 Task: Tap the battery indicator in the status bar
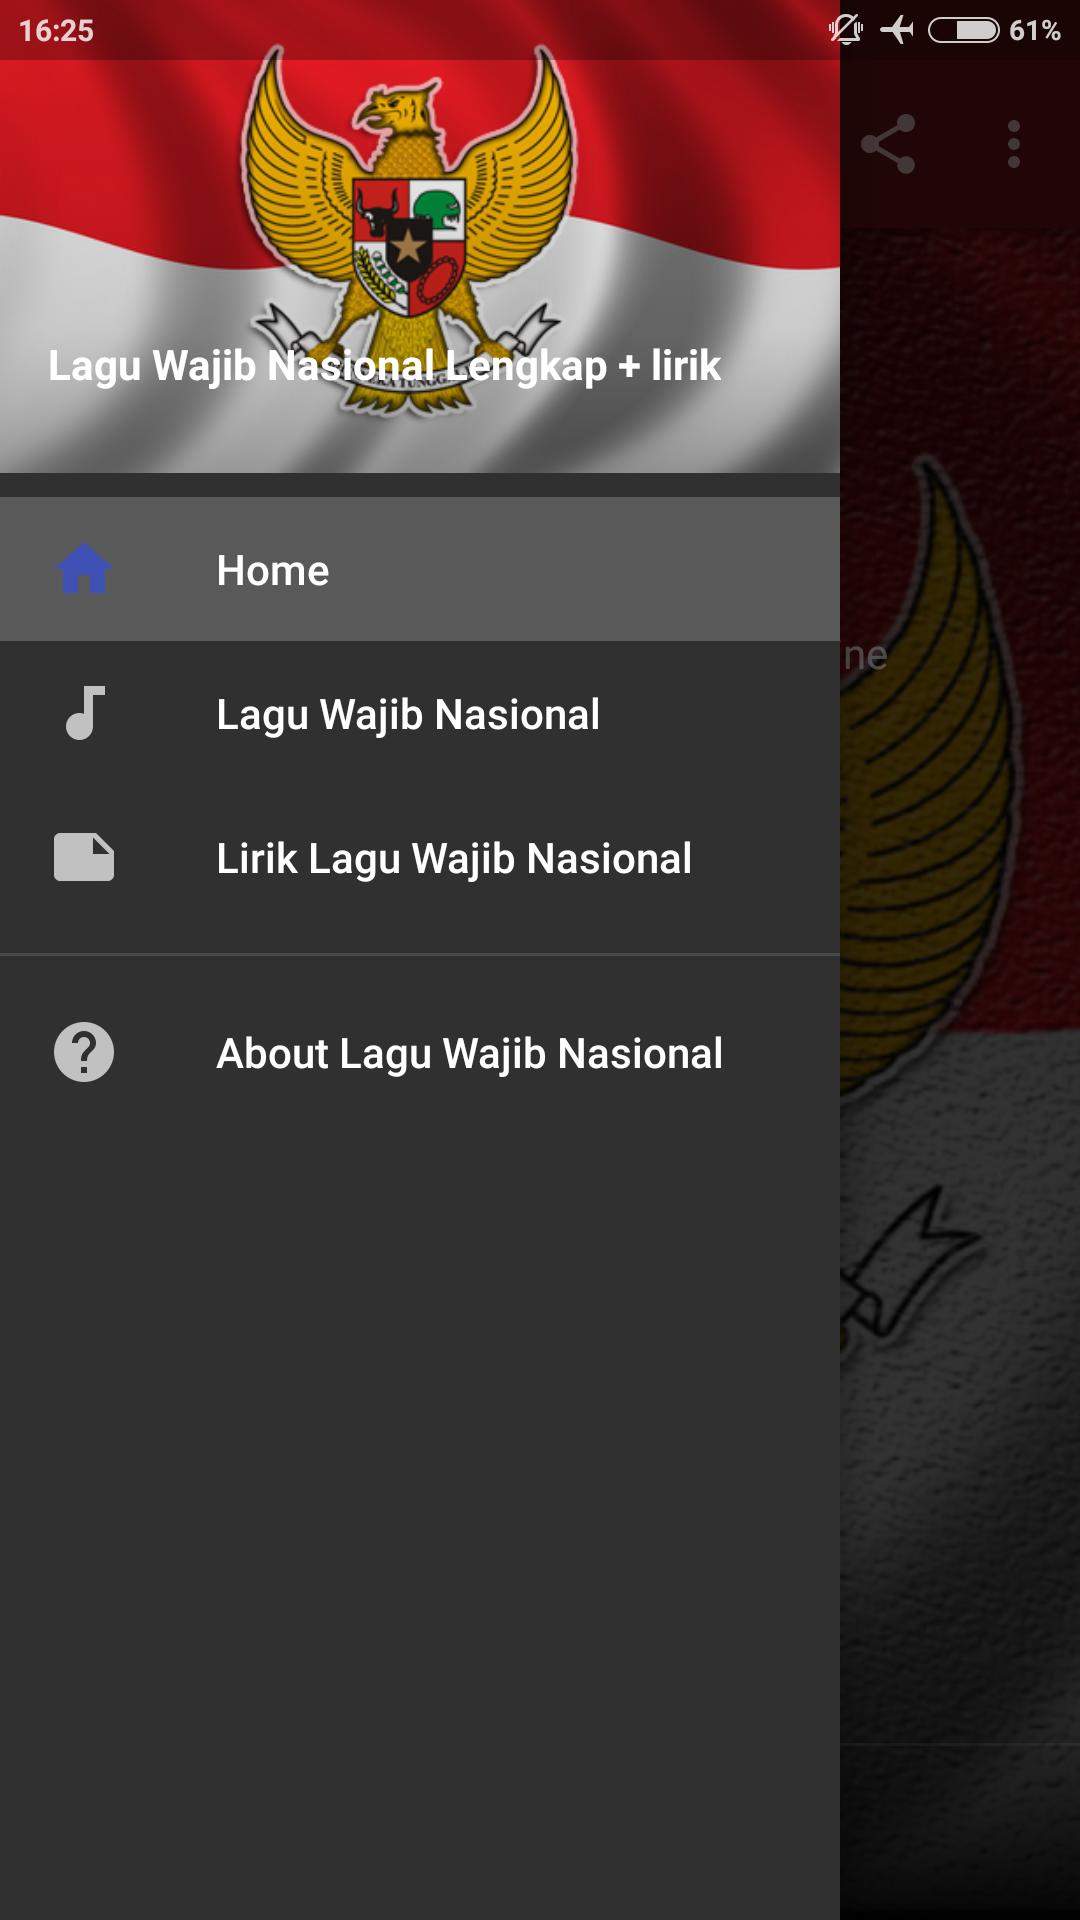pyautogui.click(x=964, y=30)
